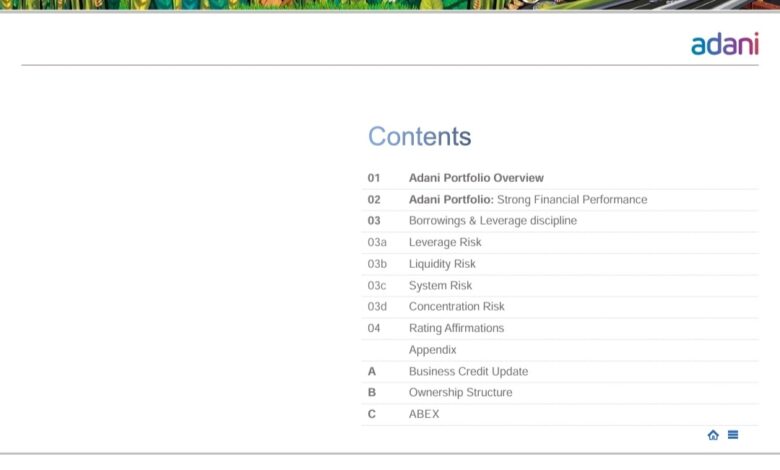Jump to Leverage Risk
The image size is (780, 470).
tap(445, 242)
